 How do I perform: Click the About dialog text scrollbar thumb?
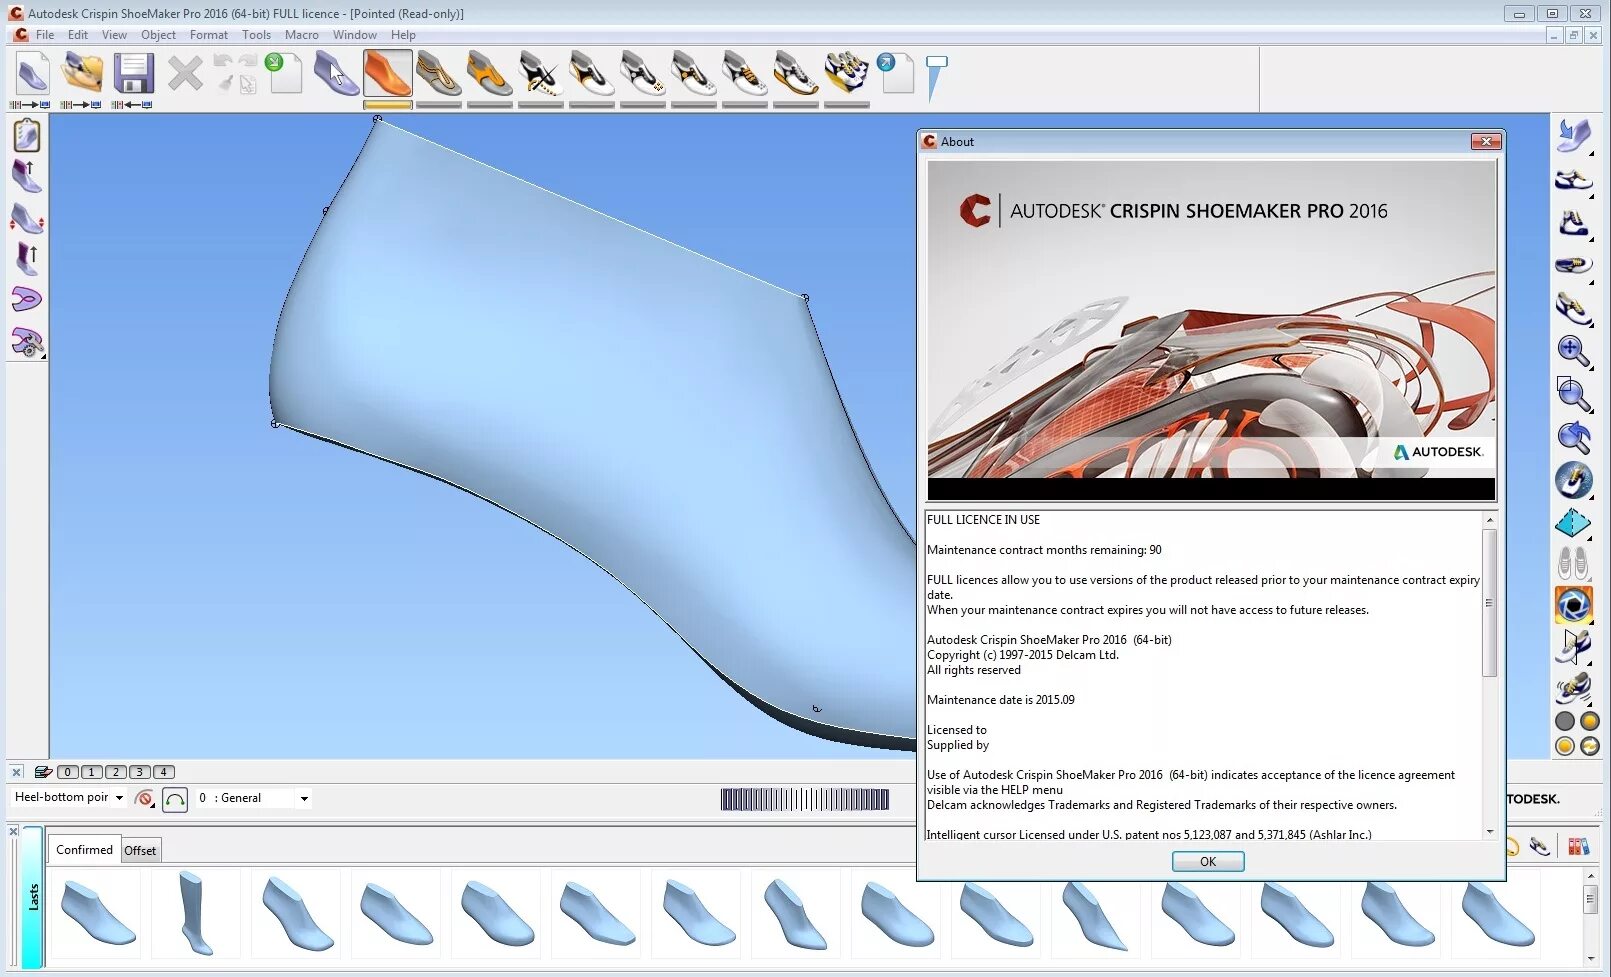point(1490,603)
